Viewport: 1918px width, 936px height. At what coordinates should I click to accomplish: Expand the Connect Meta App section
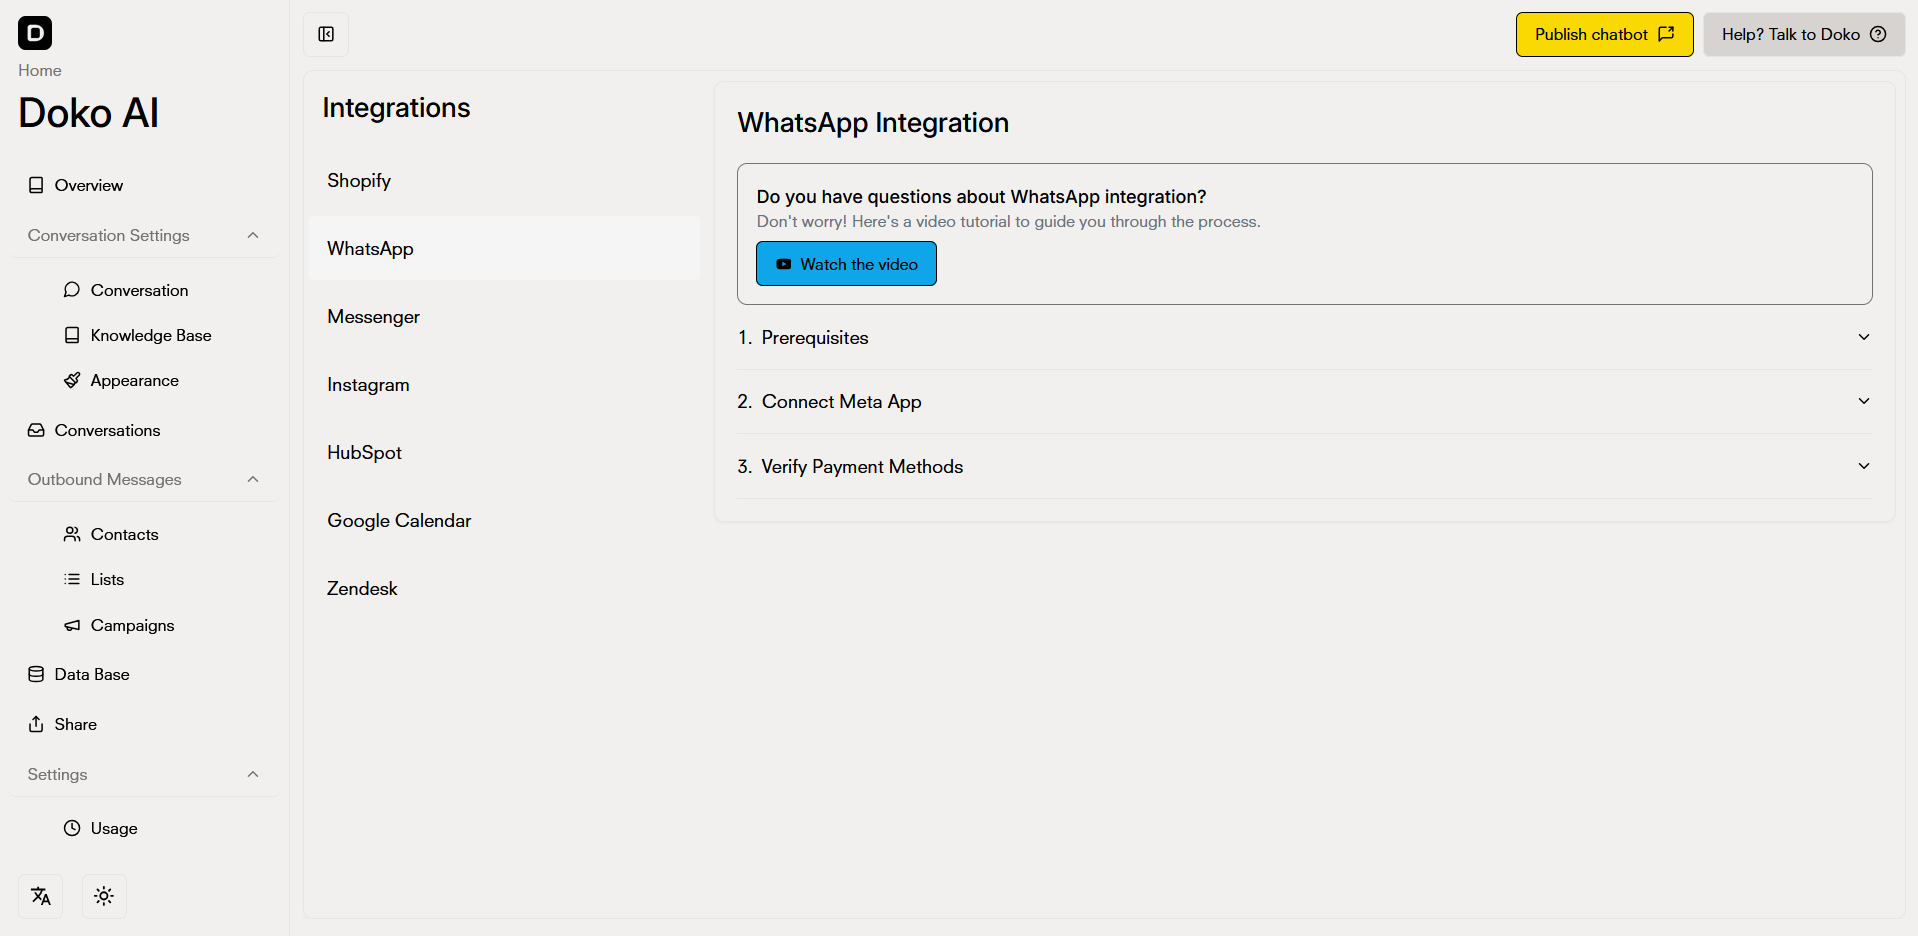click(1863, 401)
